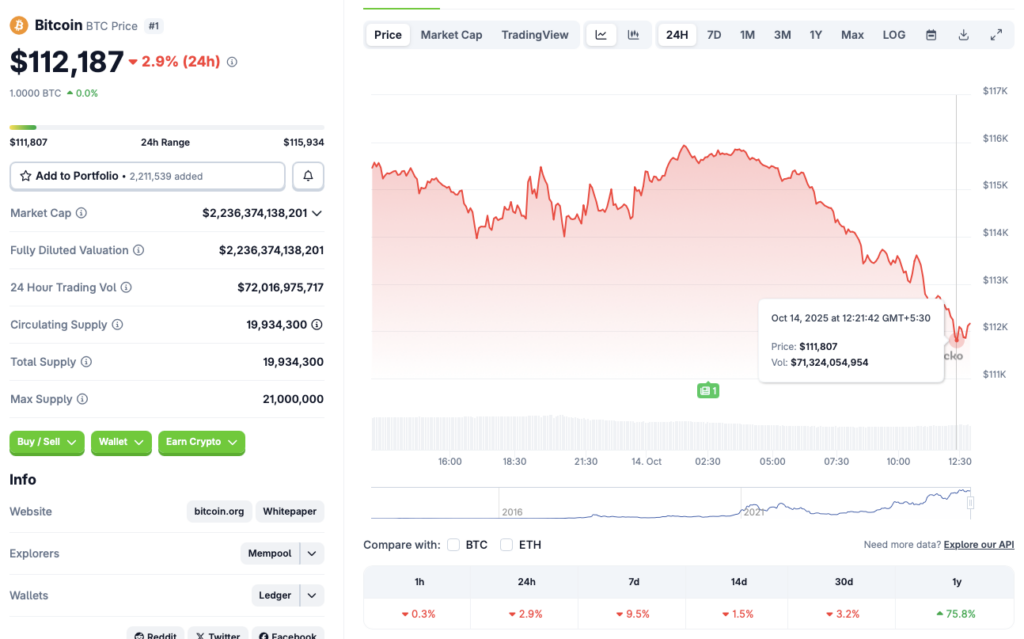Expand chart to fullscreen
This screenshot has height=639, width=1024.
[x=996, y=35]
